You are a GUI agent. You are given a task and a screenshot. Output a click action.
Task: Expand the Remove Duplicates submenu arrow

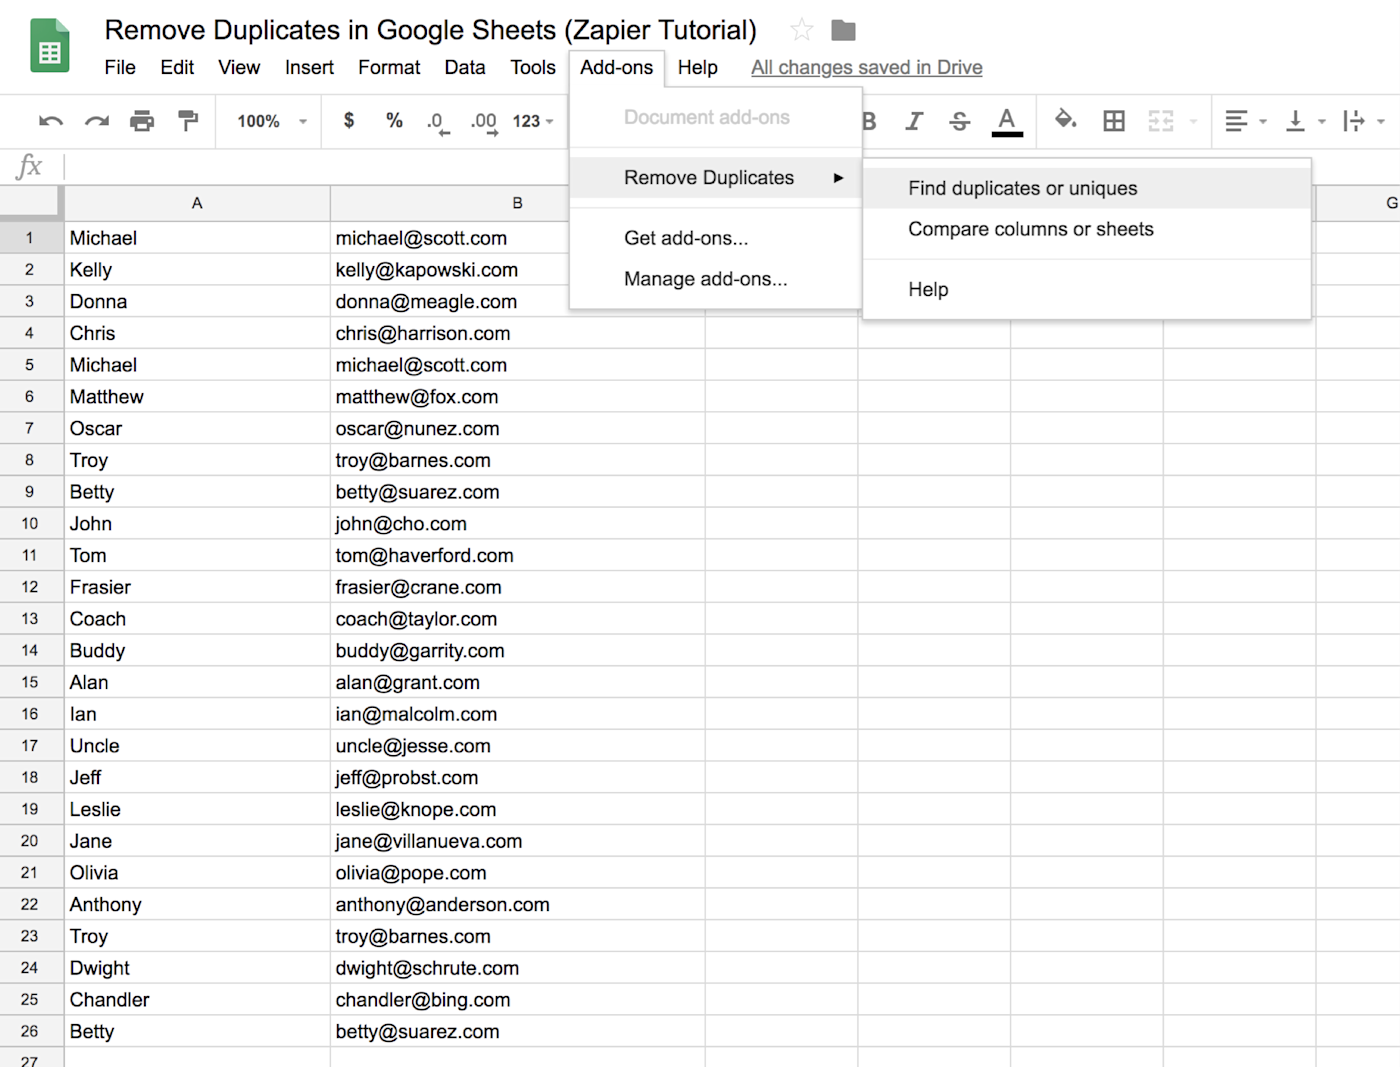click(838, 178)
